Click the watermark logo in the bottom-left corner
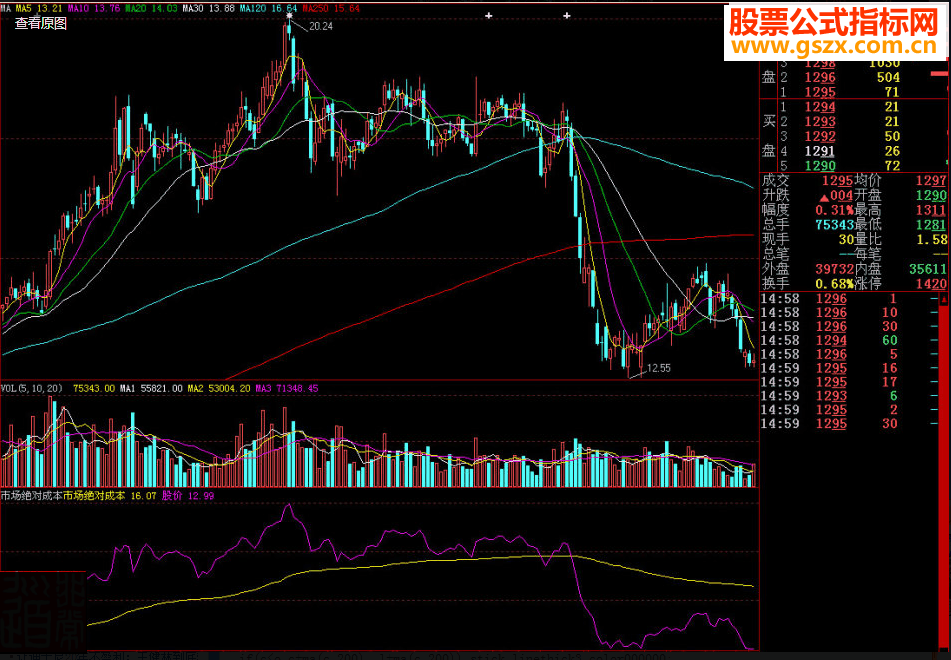 pyautogui.click(x=43, y=611)
